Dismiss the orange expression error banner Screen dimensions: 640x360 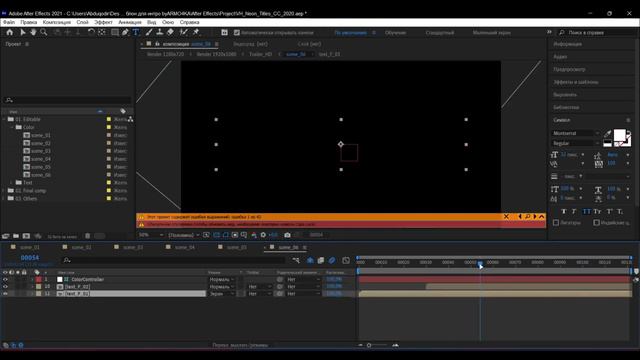(x=506, y=217)
